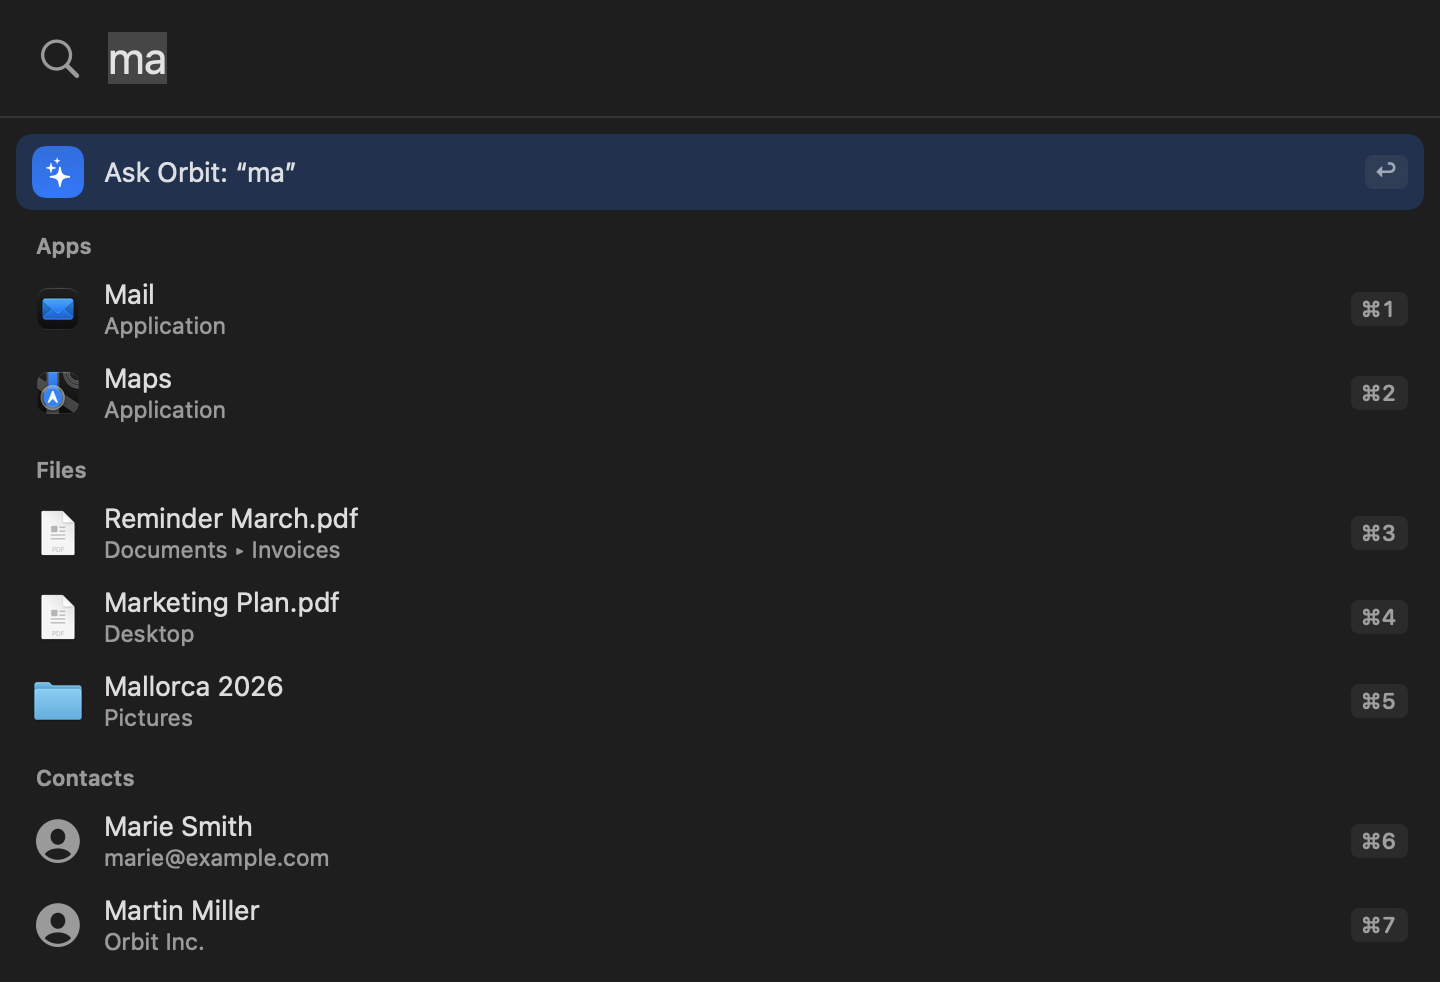The height and width of the screenshot is (982, 1440).
Task: Click the magnifying glass search icon
Action: coord(59,59)
